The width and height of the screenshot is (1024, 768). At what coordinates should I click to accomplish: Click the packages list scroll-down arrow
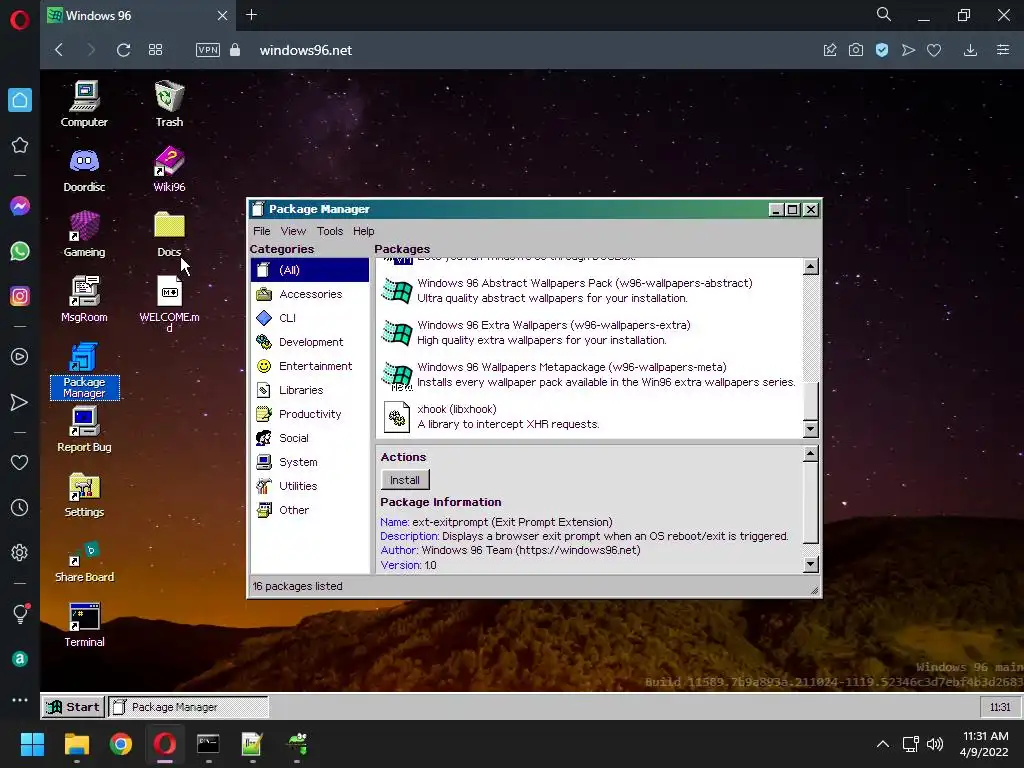tap(810, 429)
